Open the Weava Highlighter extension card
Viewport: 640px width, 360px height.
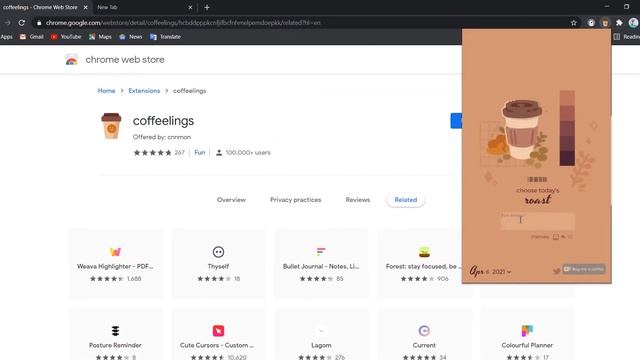point(116,264)
